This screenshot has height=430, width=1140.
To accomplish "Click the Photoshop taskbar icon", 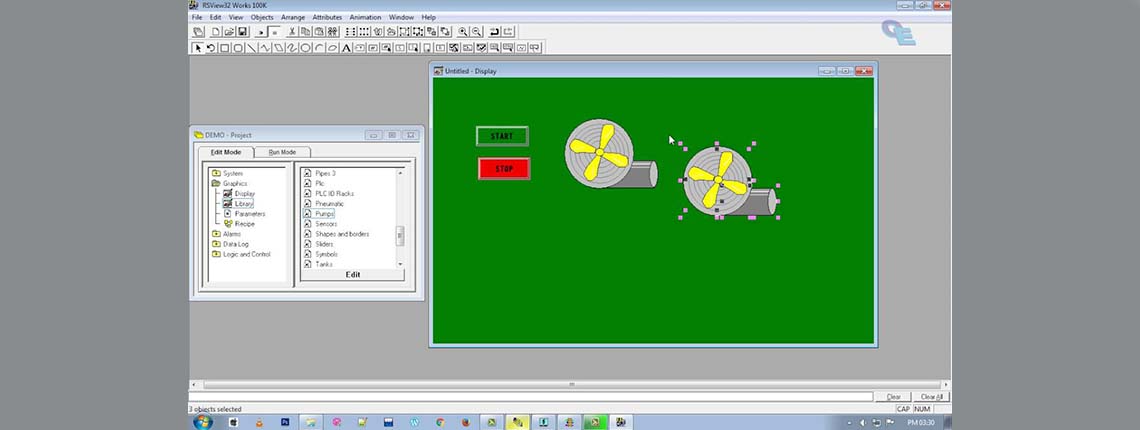I will pos(285,422).
